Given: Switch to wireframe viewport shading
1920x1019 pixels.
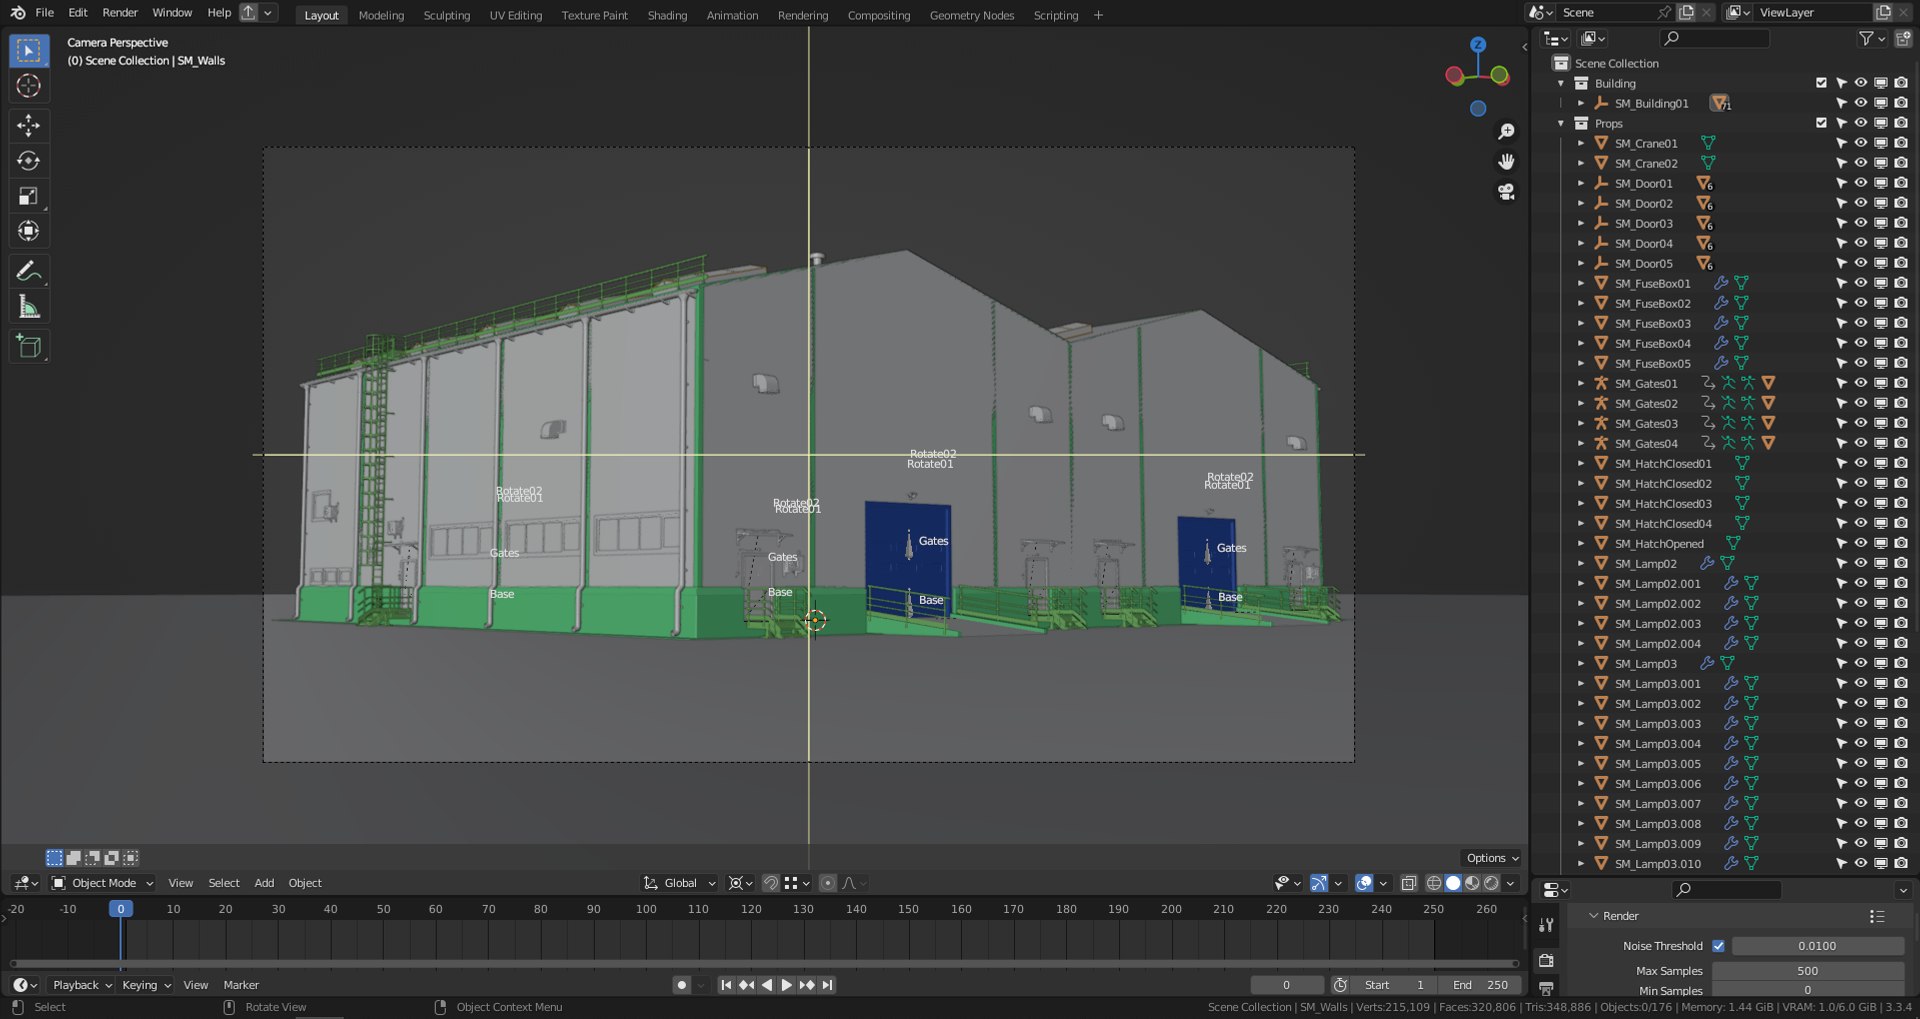Looking at the screenshot, I should (x=1434, y=883).
